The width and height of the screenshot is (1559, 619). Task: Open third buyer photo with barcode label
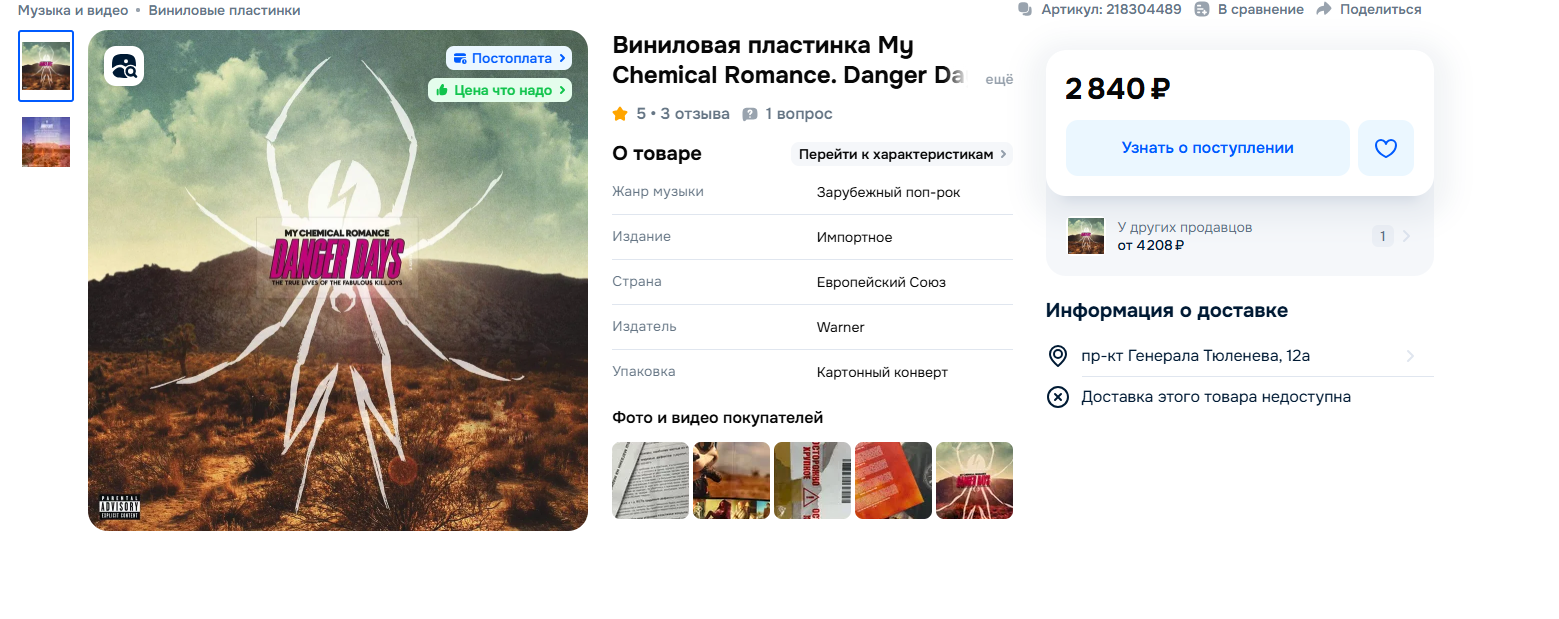click(812, 481)
